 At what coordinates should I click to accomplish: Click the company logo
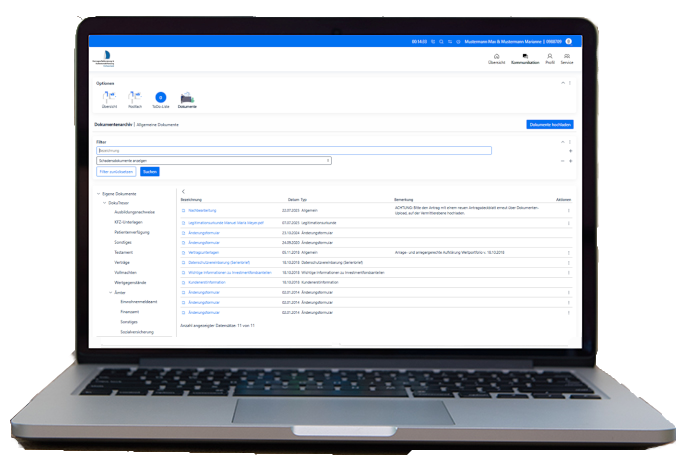(x=104, y=59)
